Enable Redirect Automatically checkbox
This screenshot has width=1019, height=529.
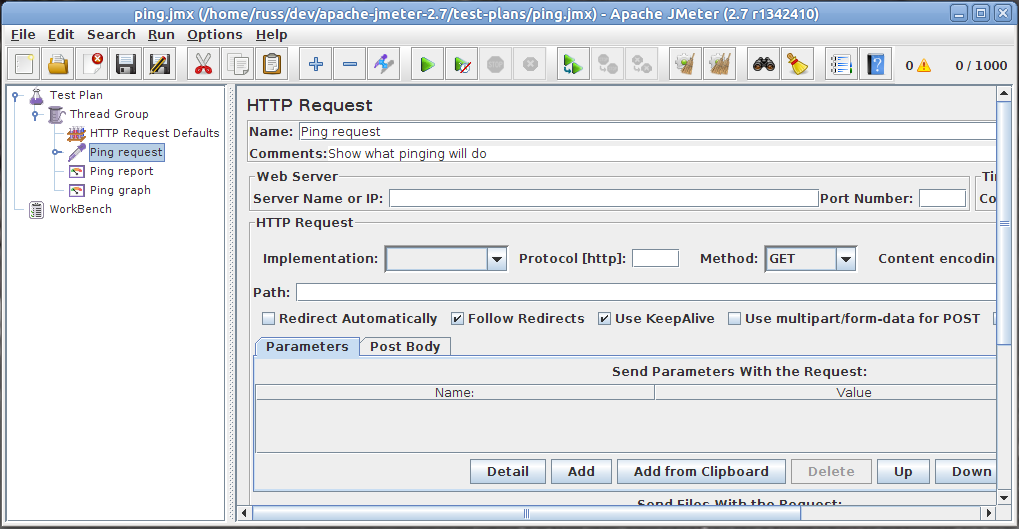(268, 318)
